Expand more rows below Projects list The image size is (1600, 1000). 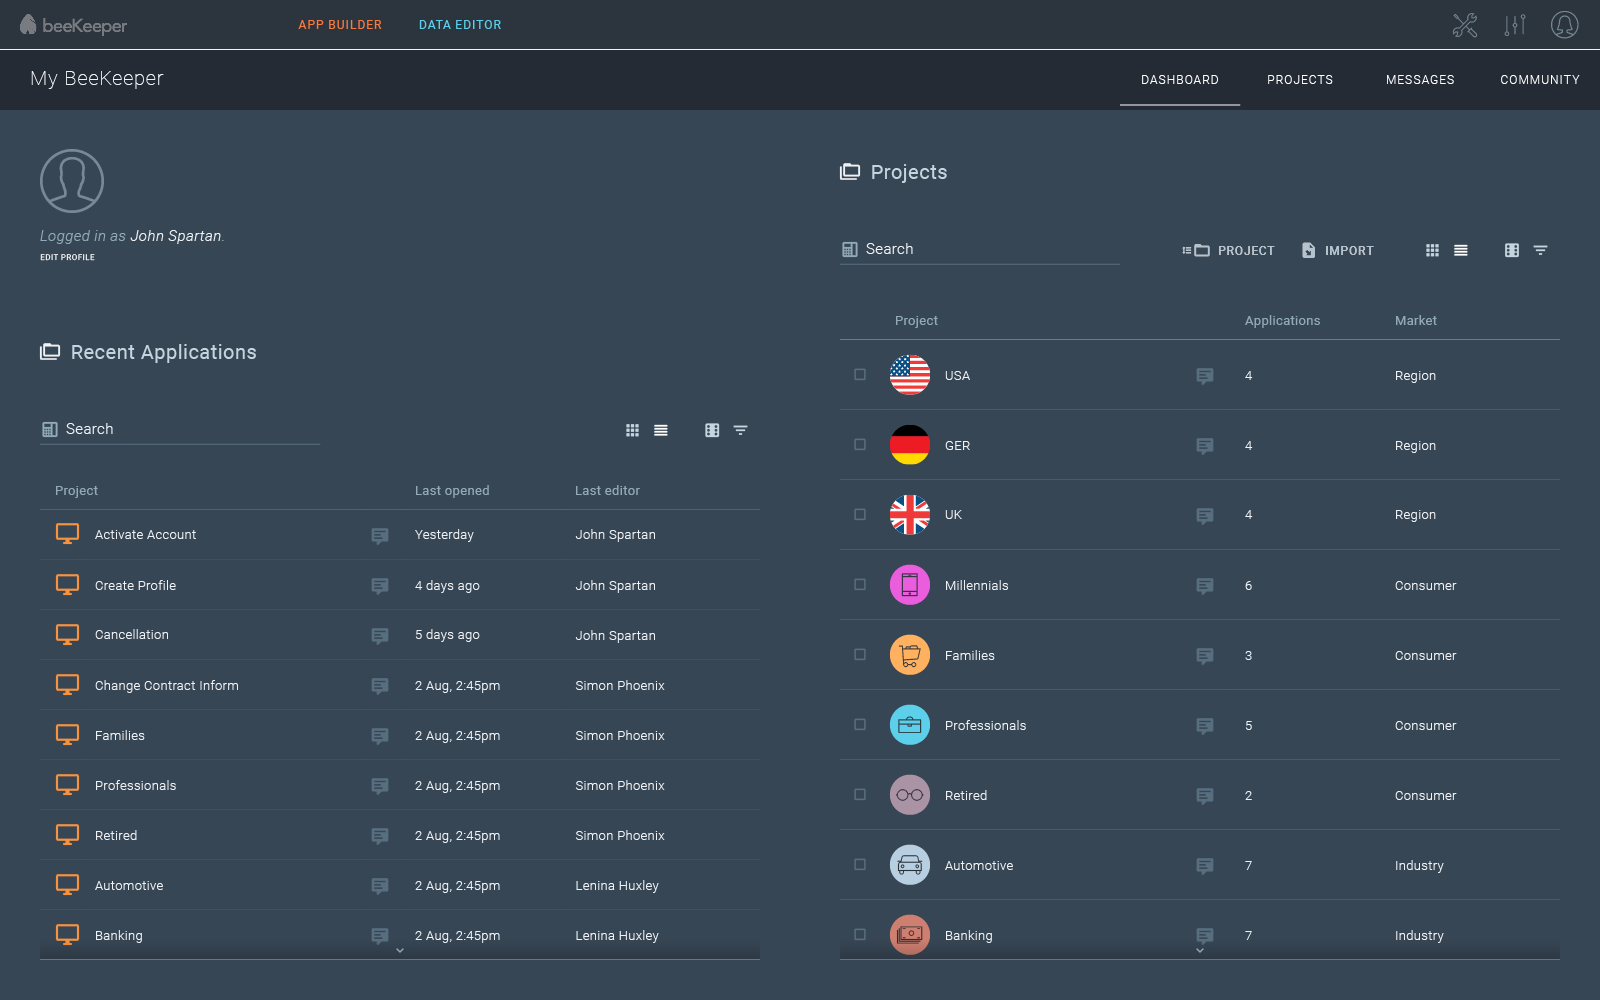[x=1200, y=951]
